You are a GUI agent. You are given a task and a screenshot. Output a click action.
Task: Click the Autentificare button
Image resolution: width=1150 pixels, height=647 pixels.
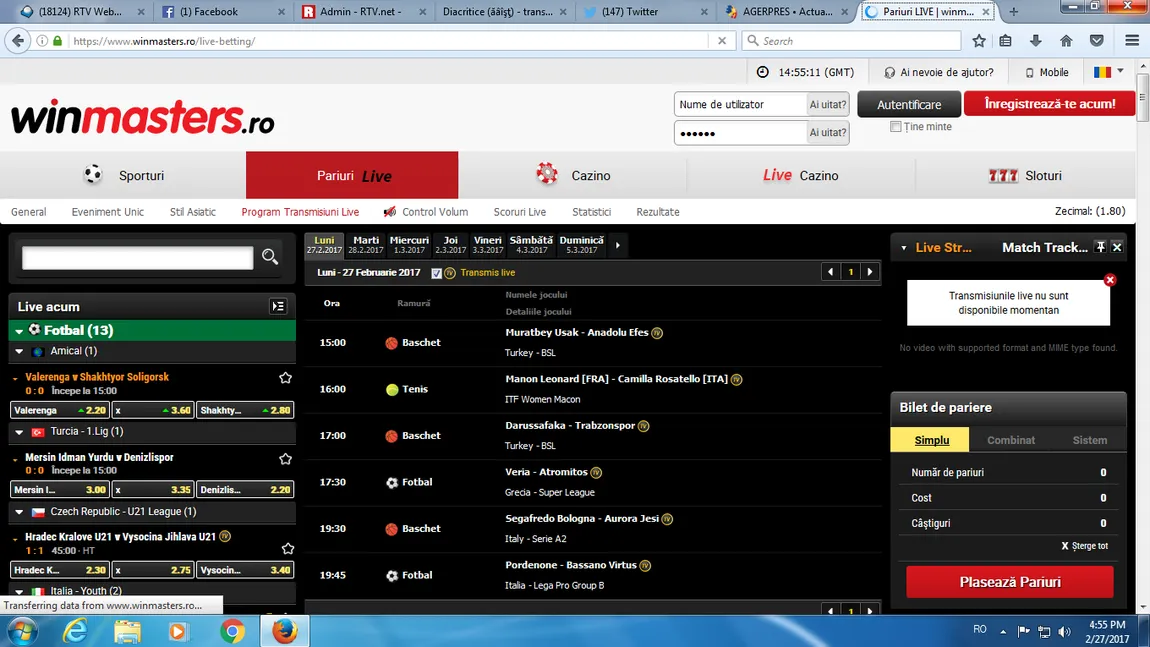pyautogui.click(x=909, y=104)
